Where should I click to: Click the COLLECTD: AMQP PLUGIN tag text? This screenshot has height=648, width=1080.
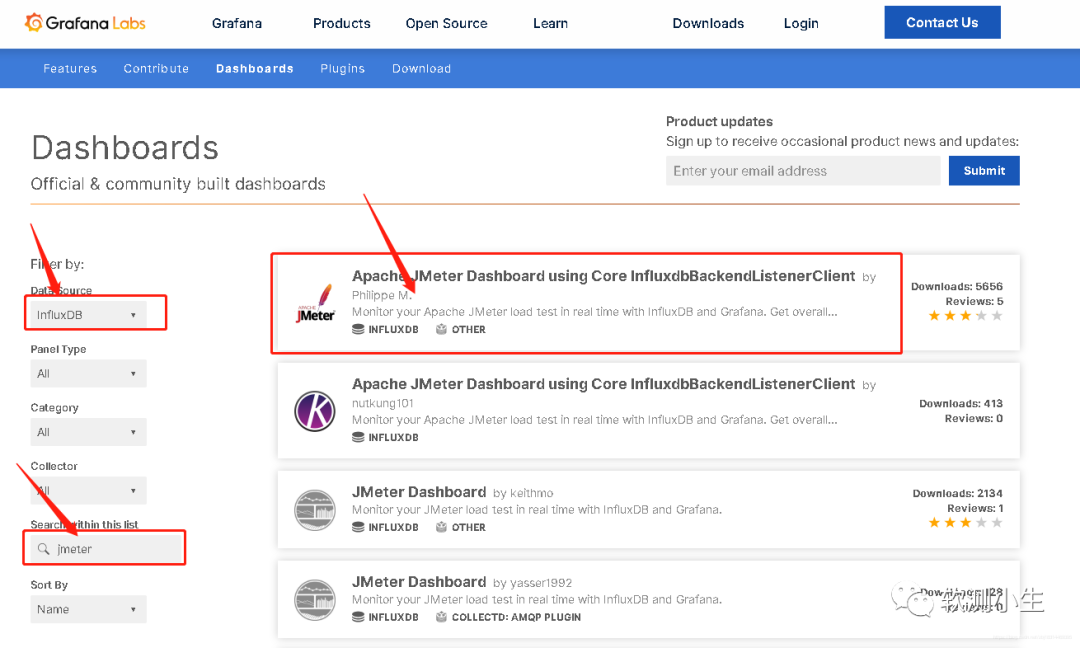[x=516, y=618]
